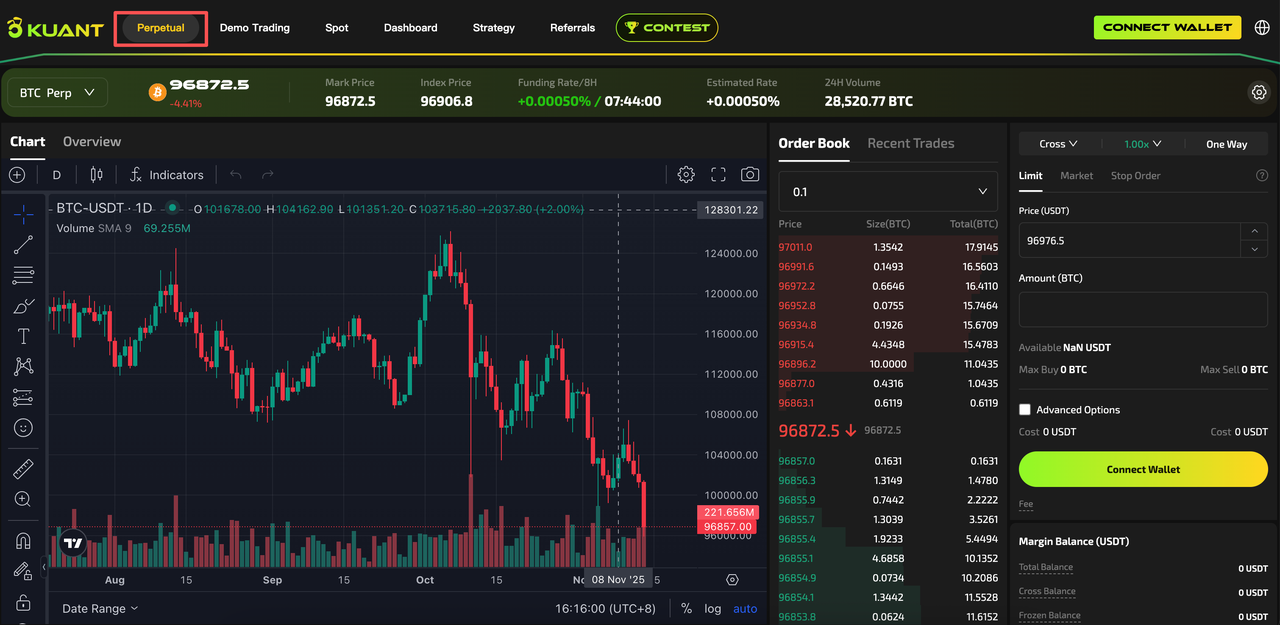This screenshot has height=625, width=1280.
Task: Click the help question mark icon near Stop Order
Action: [x=1262, y=176]
